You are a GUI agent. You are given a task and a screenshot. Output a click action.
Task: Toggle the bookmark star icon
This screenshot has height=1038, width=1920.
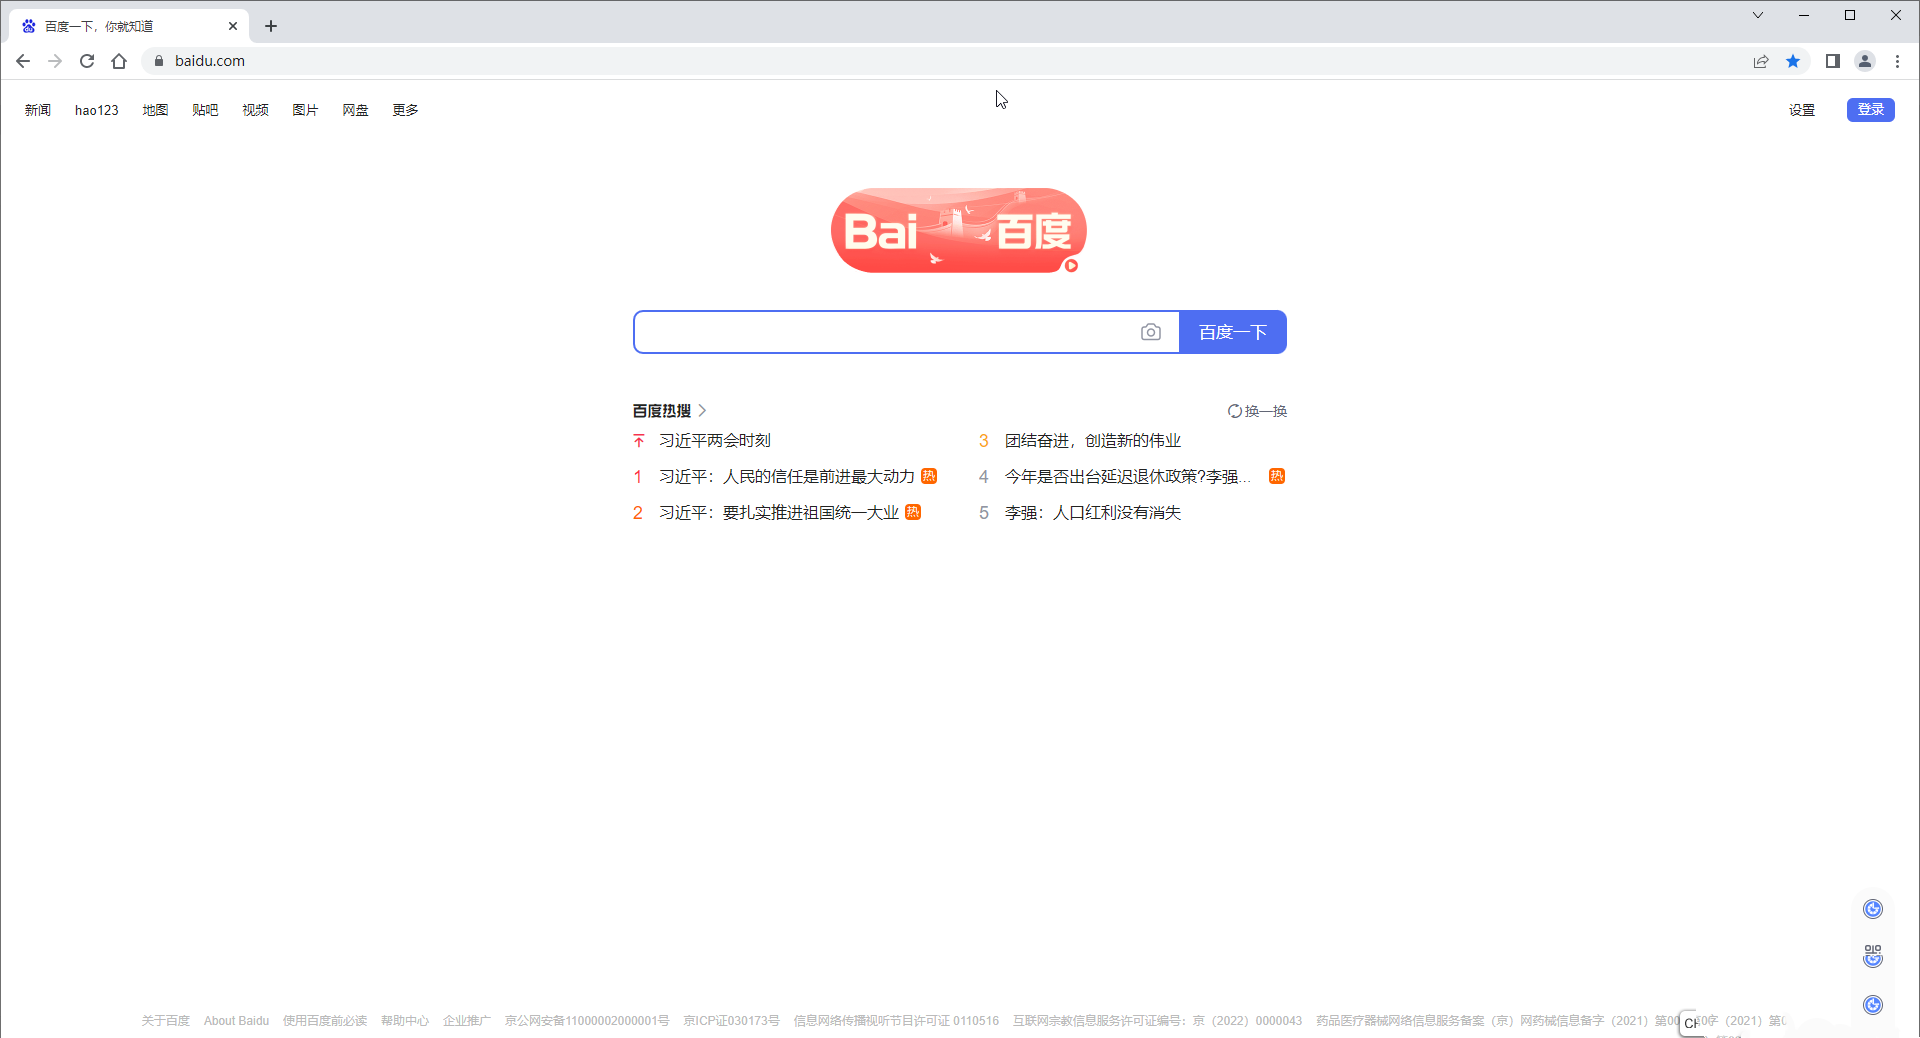coord(1793,61)
